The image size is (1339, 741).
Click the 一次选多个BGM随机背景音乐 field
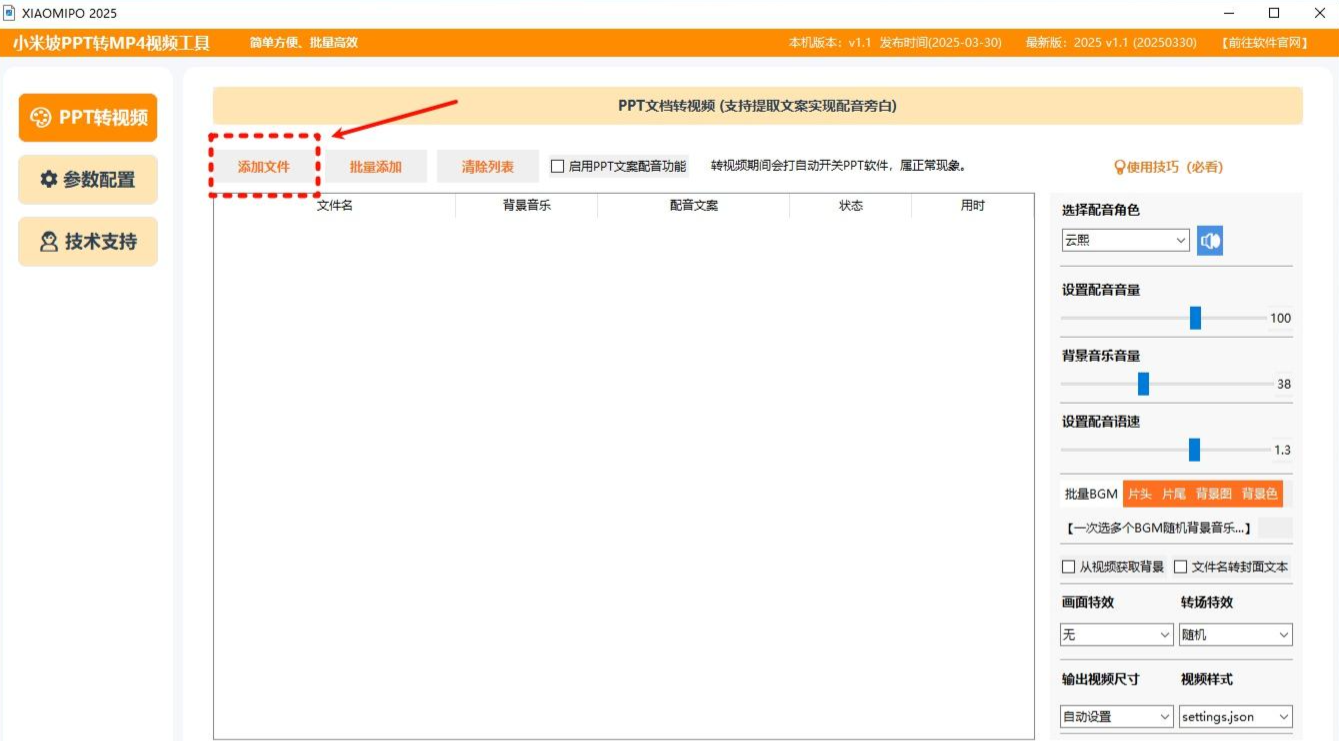1159,528
